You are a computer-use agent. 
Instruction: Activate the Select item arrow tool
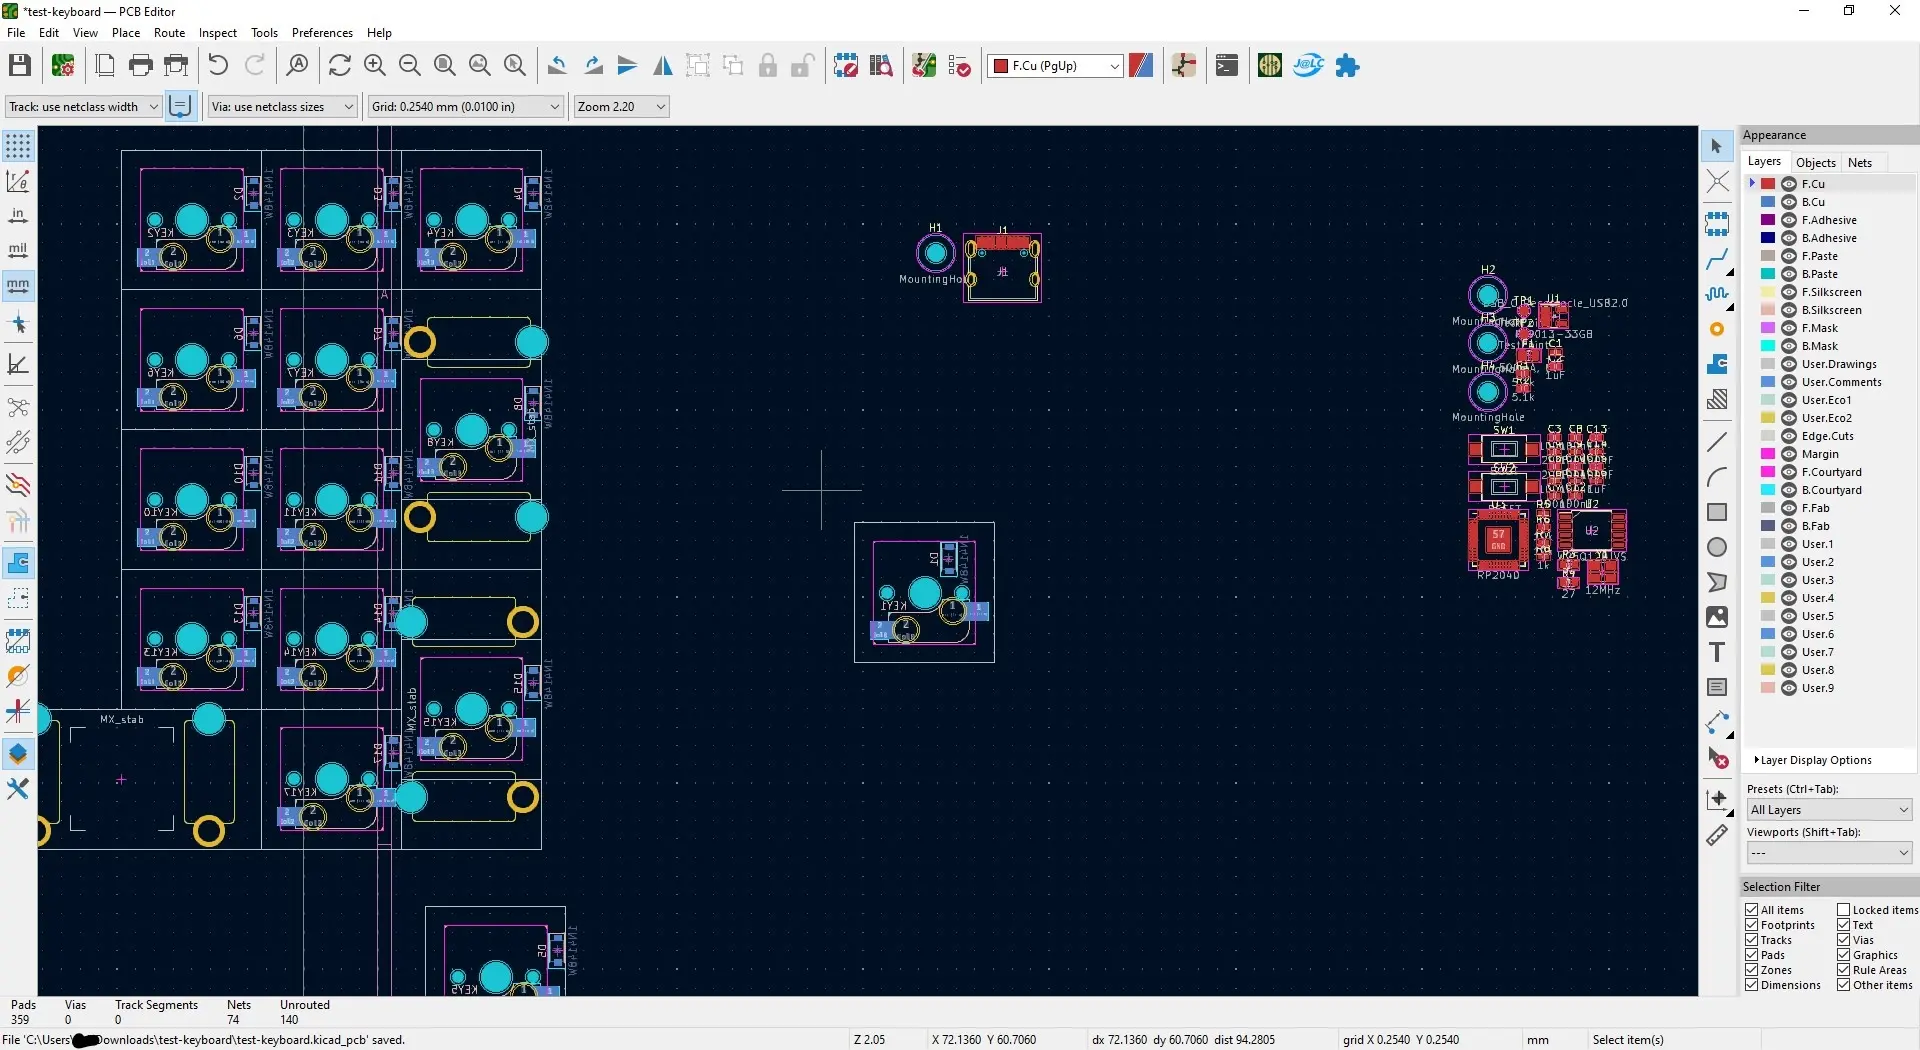(1717, 146)
